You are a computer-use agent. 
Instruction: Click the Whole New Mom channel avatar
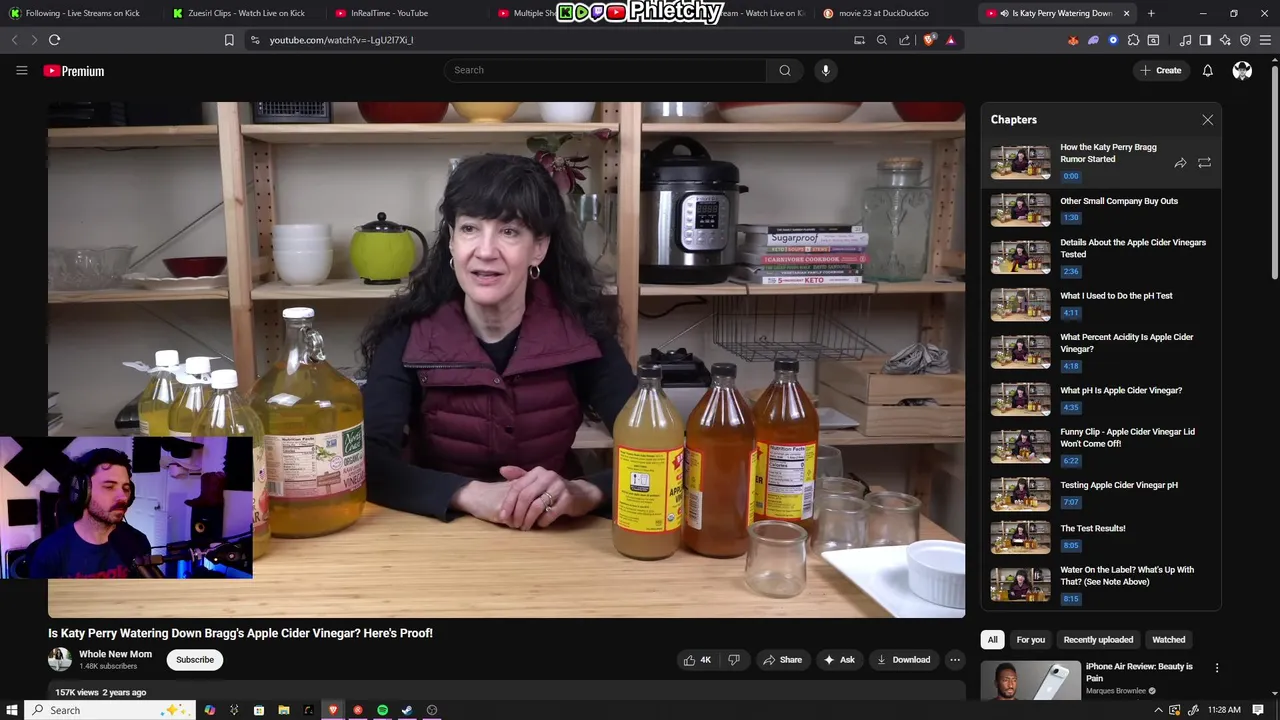(60, 659)
